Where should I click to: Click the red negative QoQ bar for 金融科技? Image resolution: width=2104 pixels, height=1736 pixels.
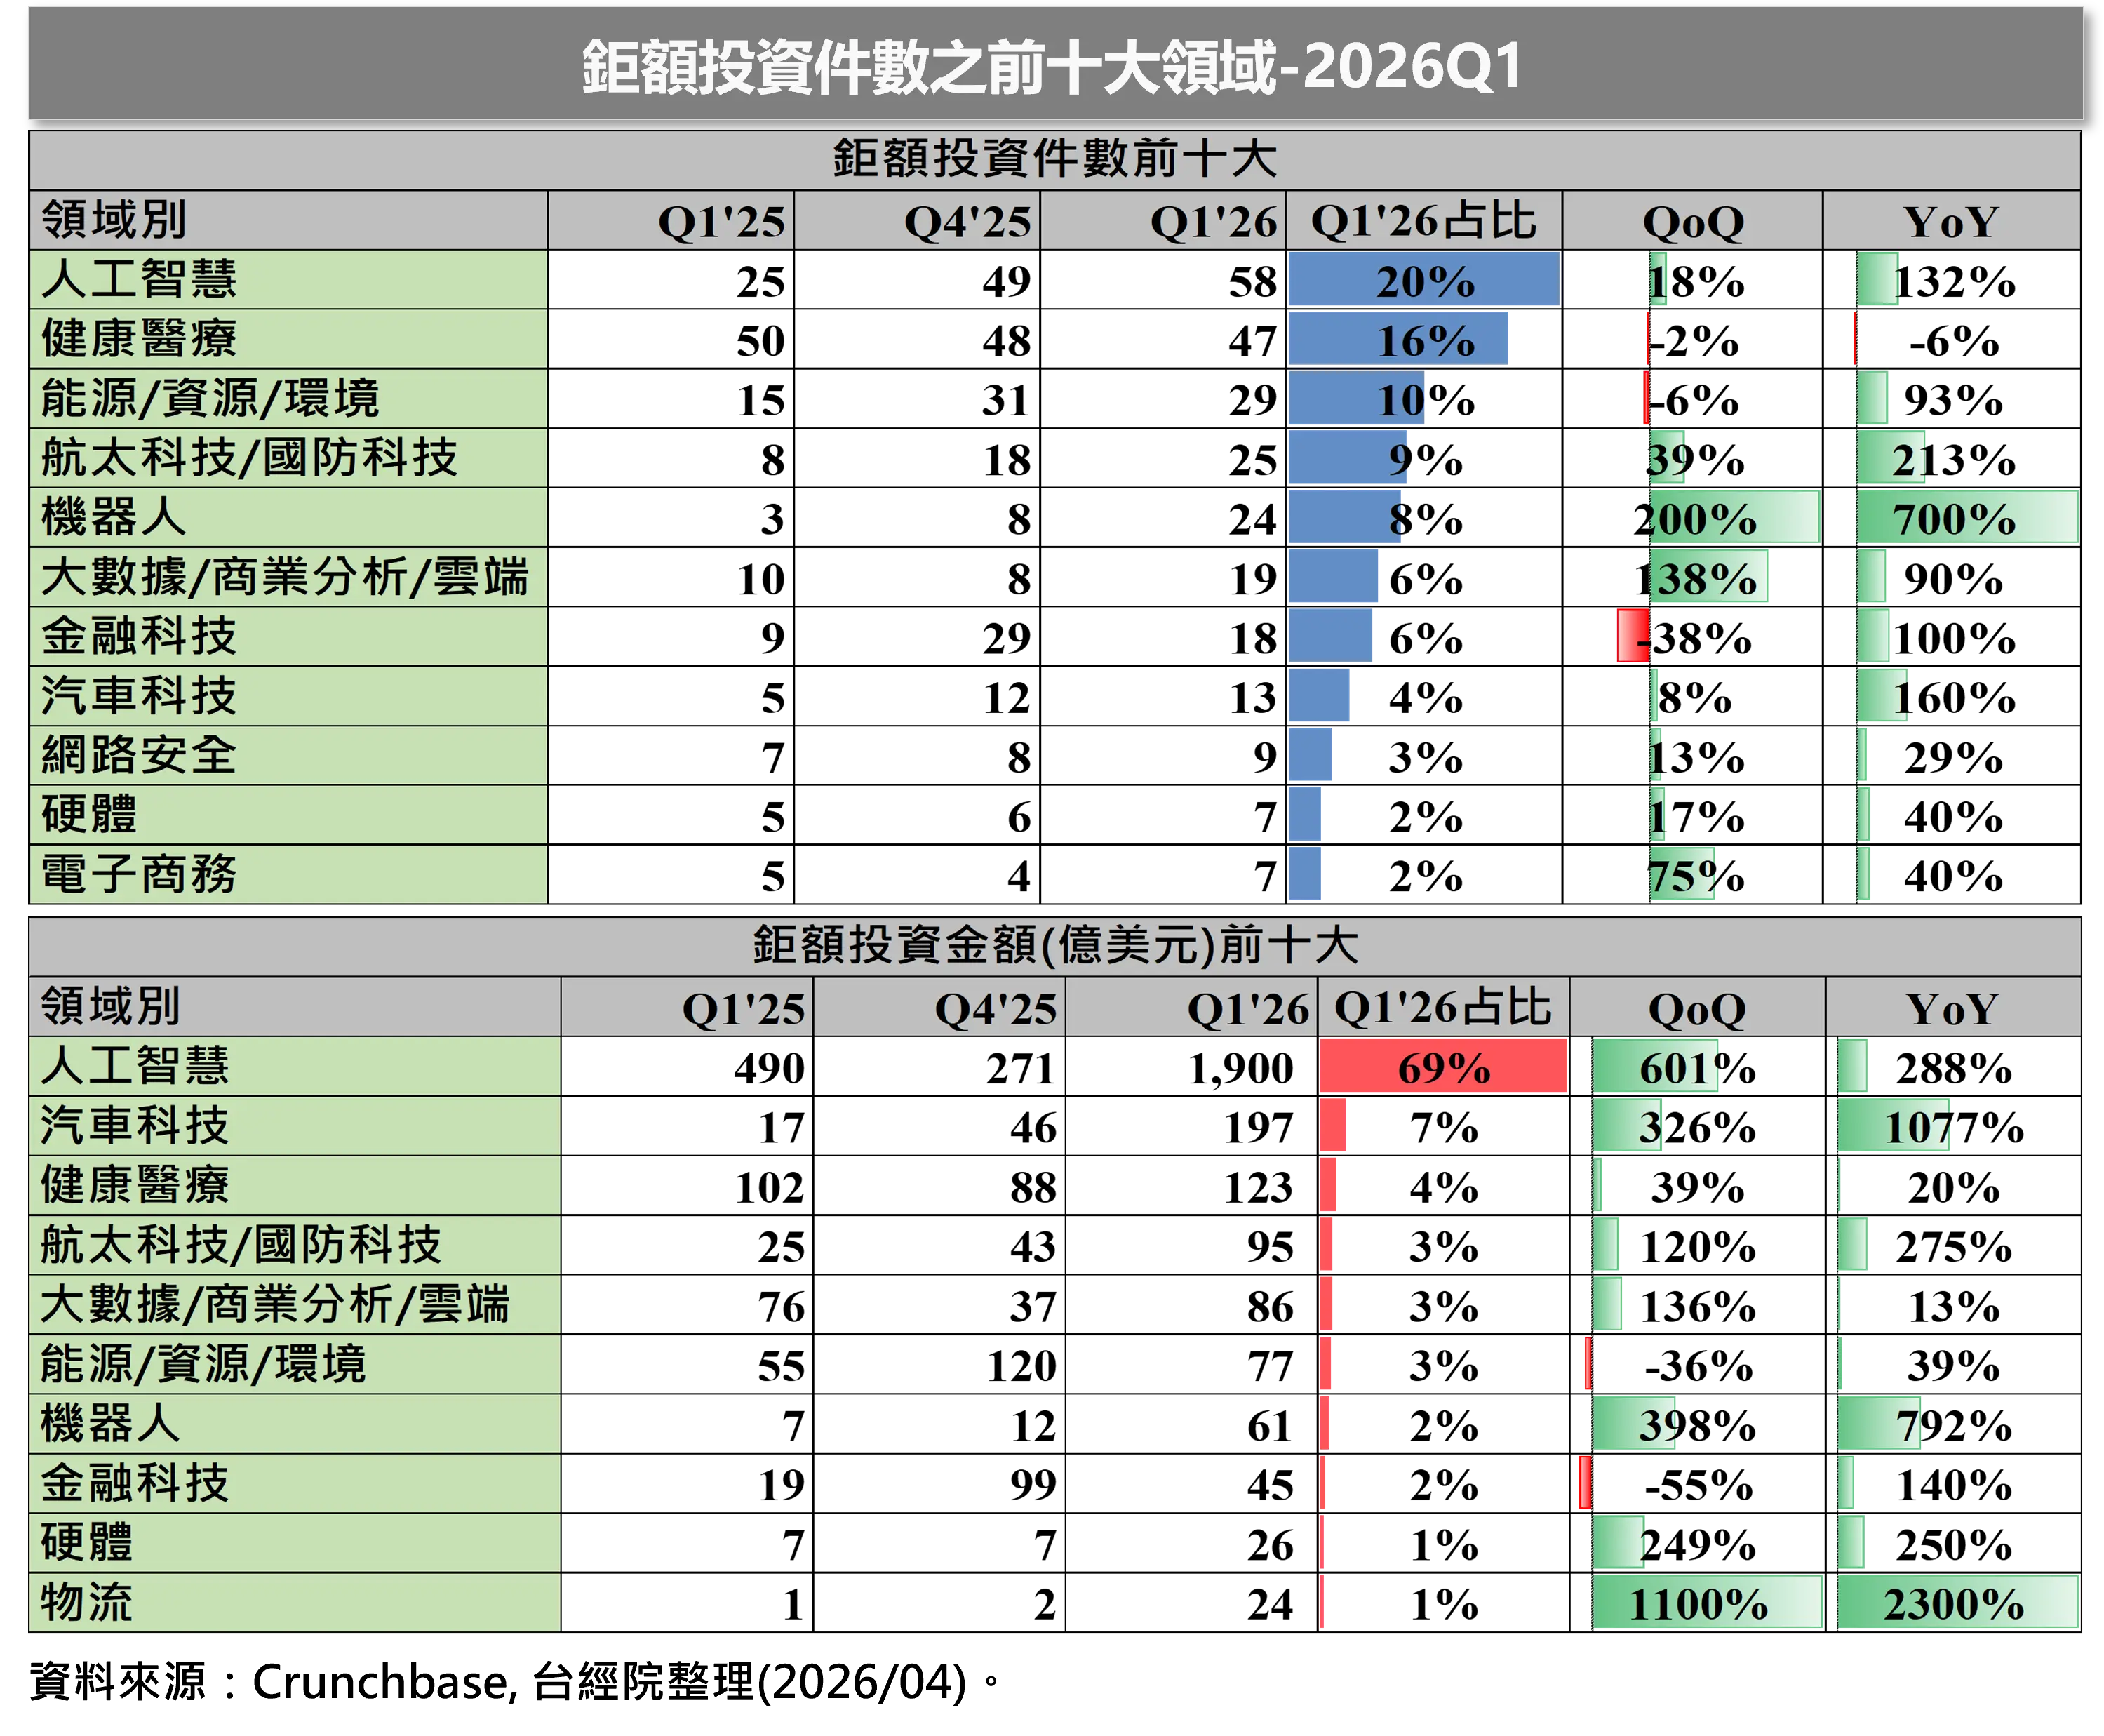click(x=1632, y=636)
